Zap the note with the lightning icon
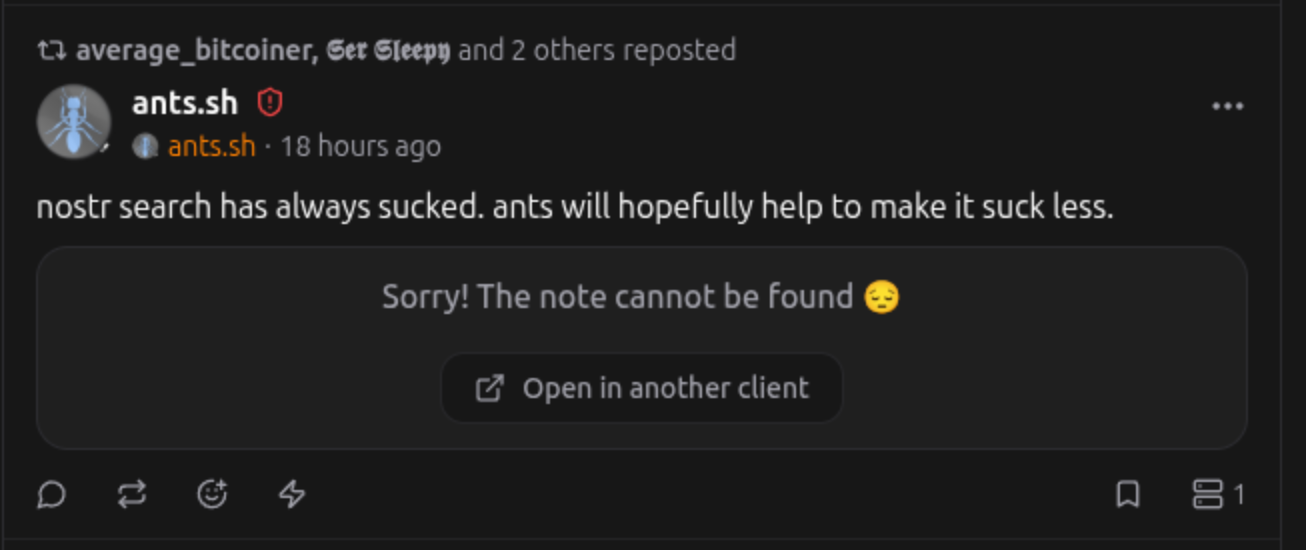Viewport: 1306px width, 550px height. (291, 494)
